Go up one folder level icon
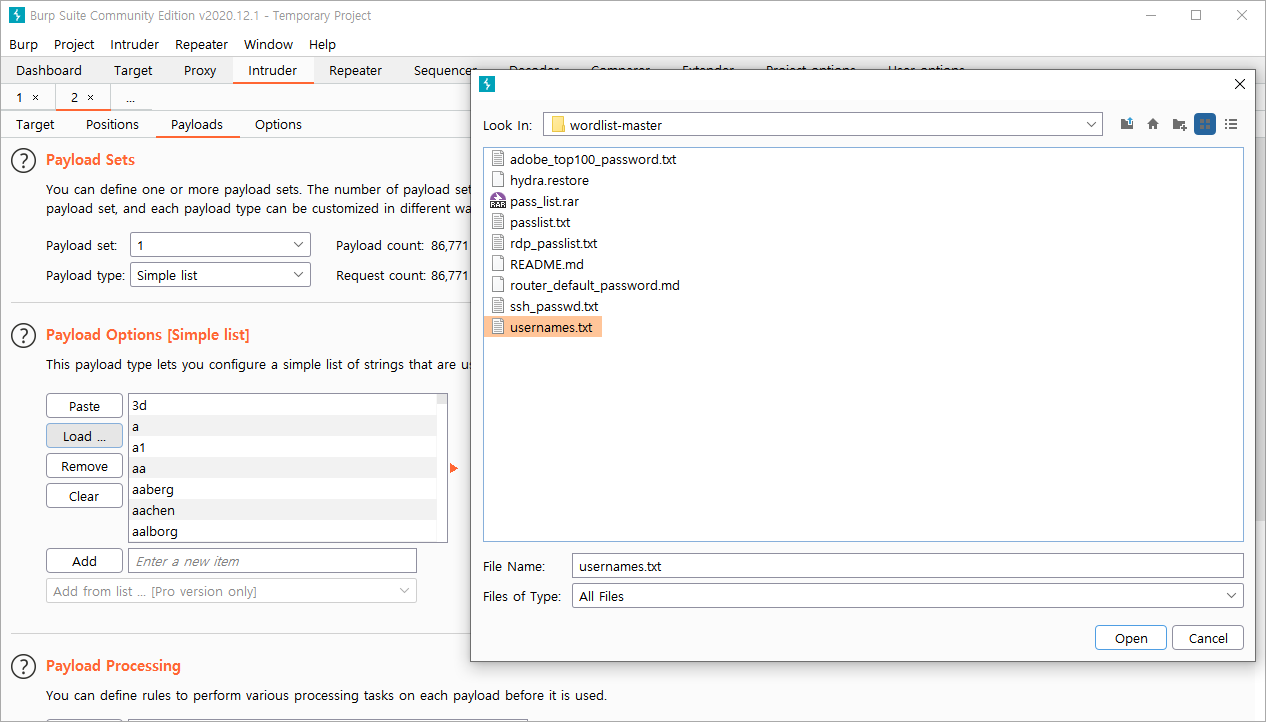Viewport: 1266px width, 722px height. point(1127,124)
